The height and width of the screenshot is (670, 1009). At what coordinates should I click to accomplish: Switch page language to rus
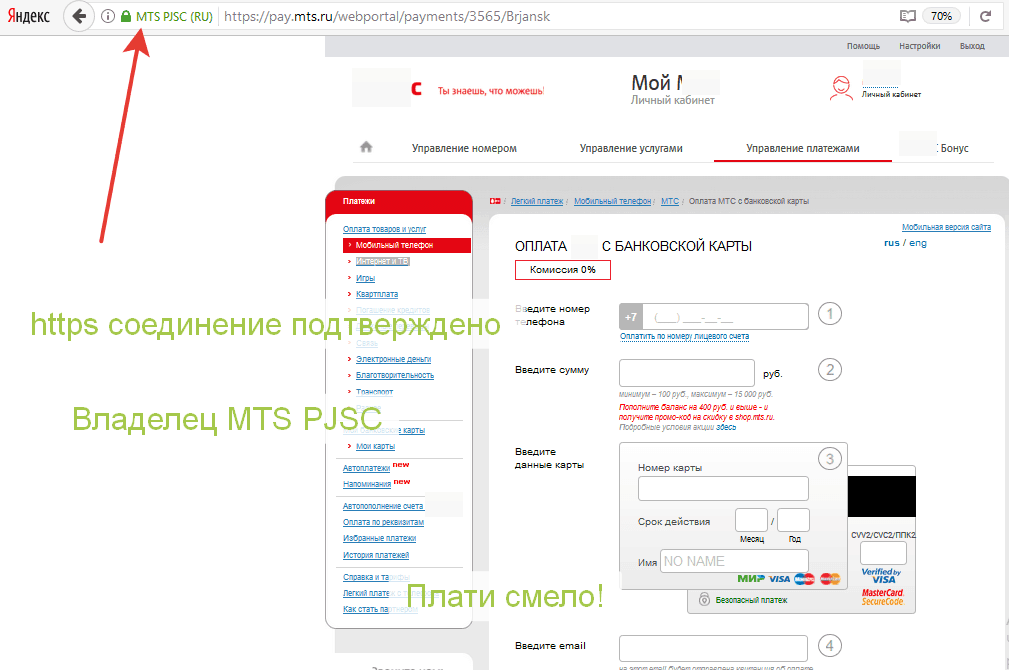click(x=892, y=243)
